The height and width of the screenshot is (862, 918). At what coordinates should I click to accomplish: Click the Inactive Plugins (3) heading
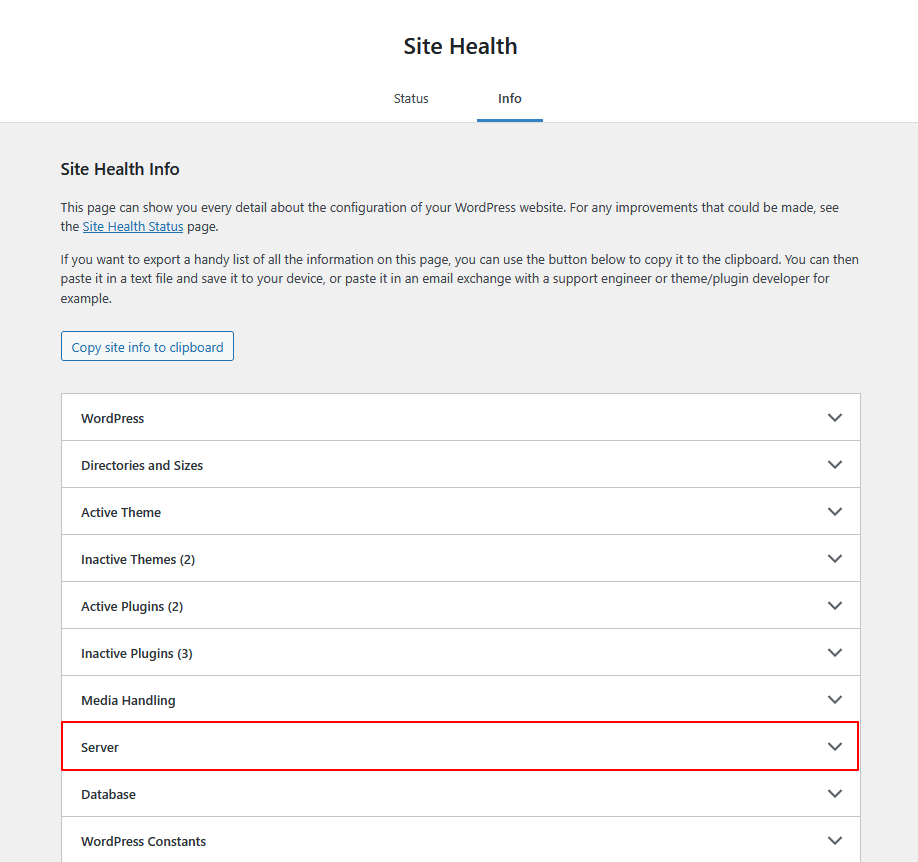[x=136, y=654]
